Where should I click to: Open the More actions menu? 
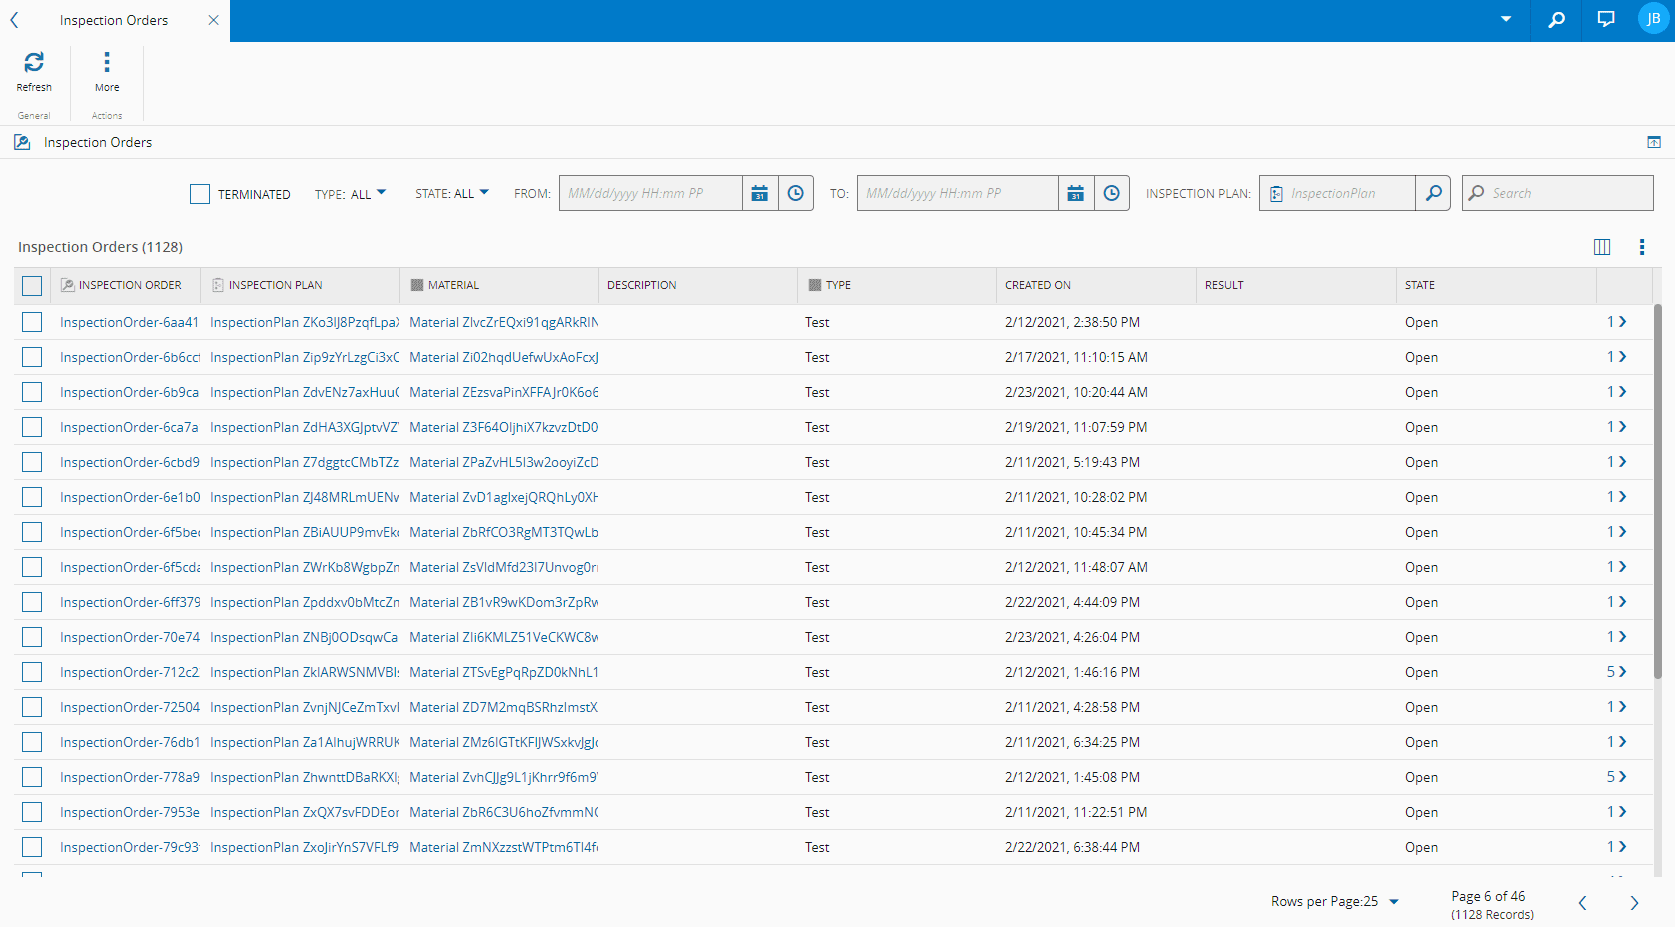pos(107,63)
